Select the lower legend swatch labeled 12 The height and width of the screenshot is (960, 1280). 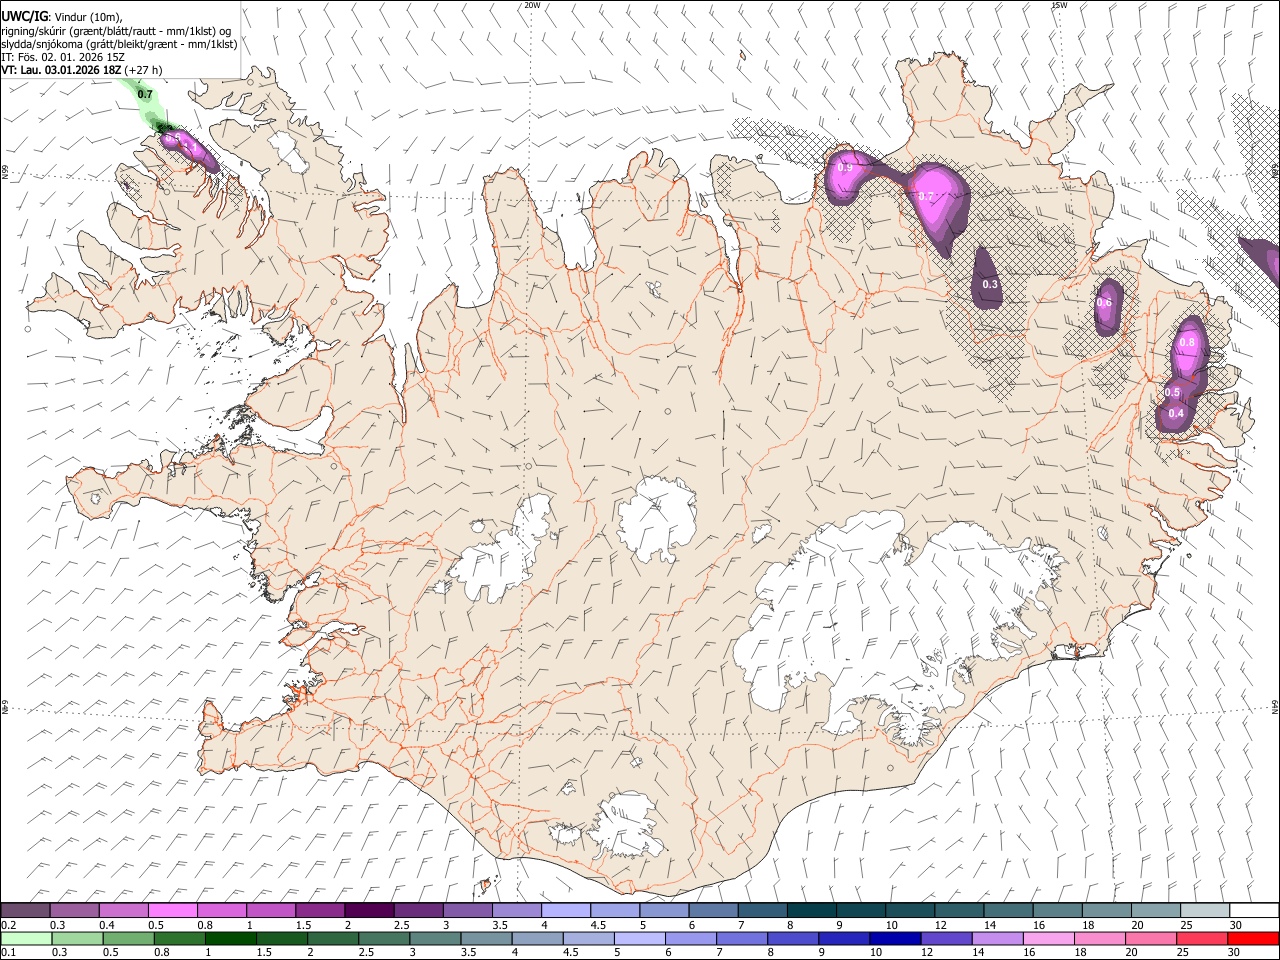coord(945,938)
